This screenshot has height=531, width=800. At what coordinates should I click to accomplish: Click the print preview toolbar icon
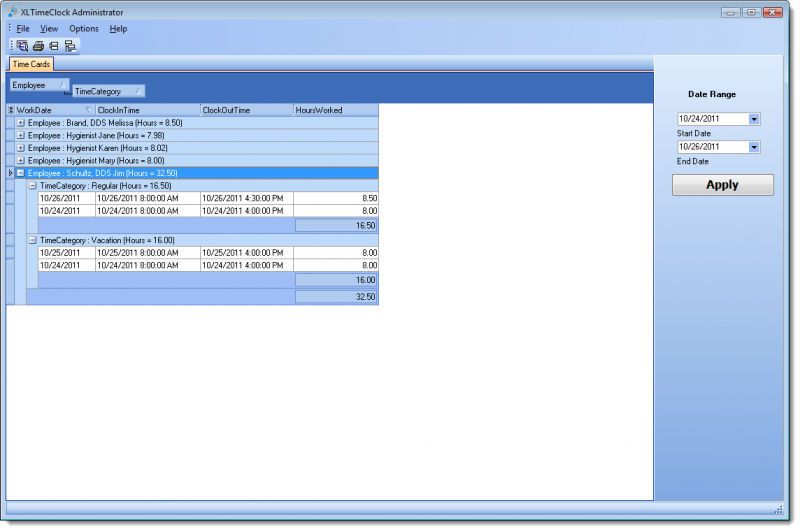[22, 46]
